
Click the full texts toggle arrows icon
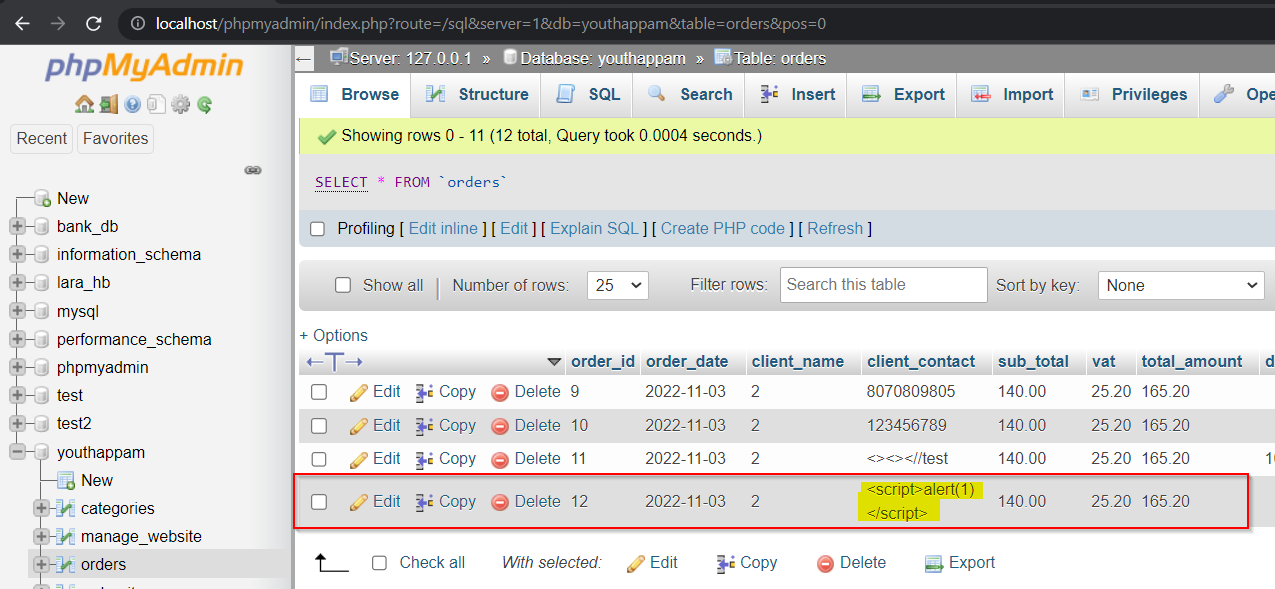click(335, 361)
